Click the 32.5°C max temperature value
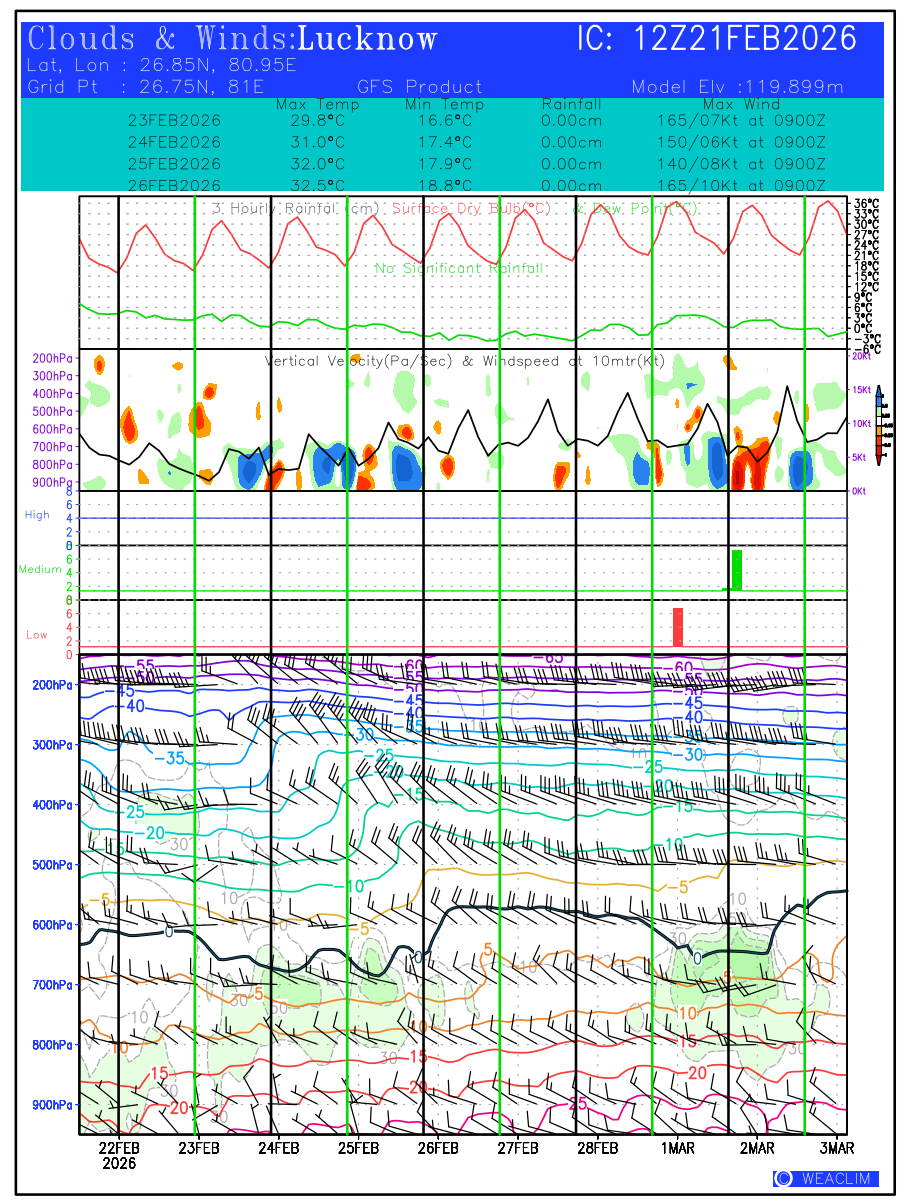The image size is (900, 1200). 317,186
